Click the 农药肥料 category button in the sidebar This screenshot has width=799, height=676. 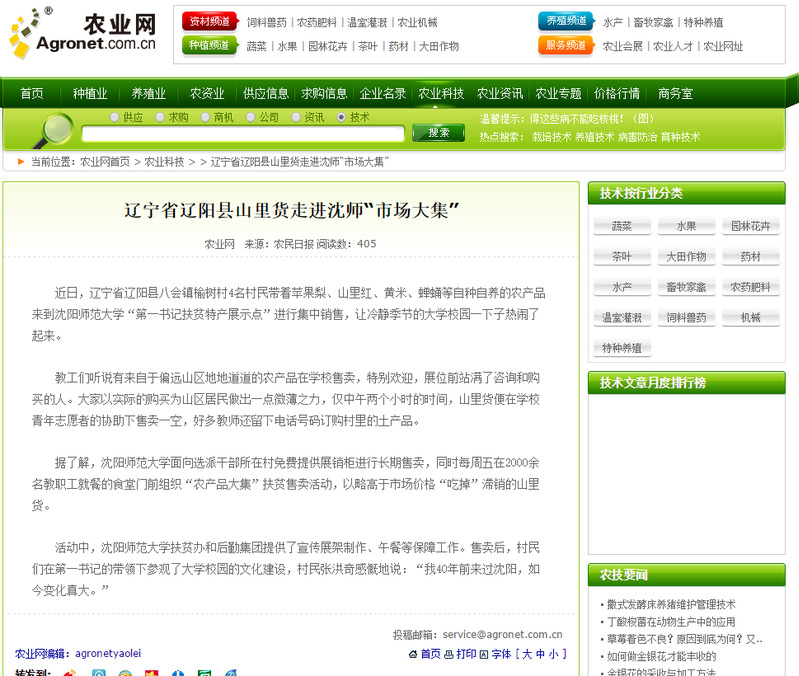[x=751, y=287]
